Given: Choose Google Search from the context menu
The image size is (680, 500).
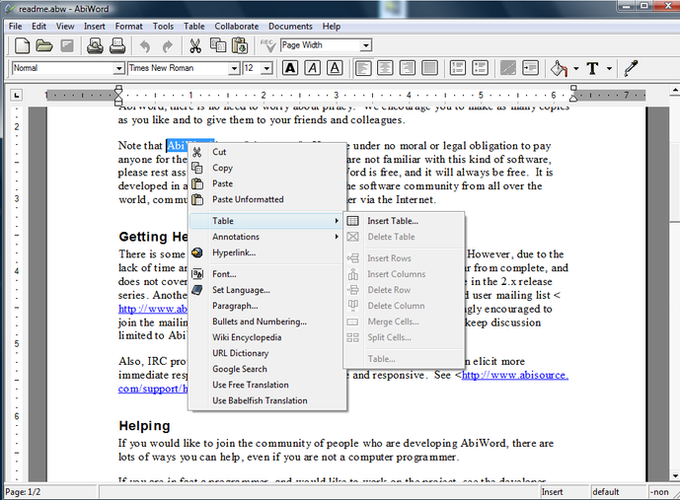Looking at the screenshot, I should 267,369.
